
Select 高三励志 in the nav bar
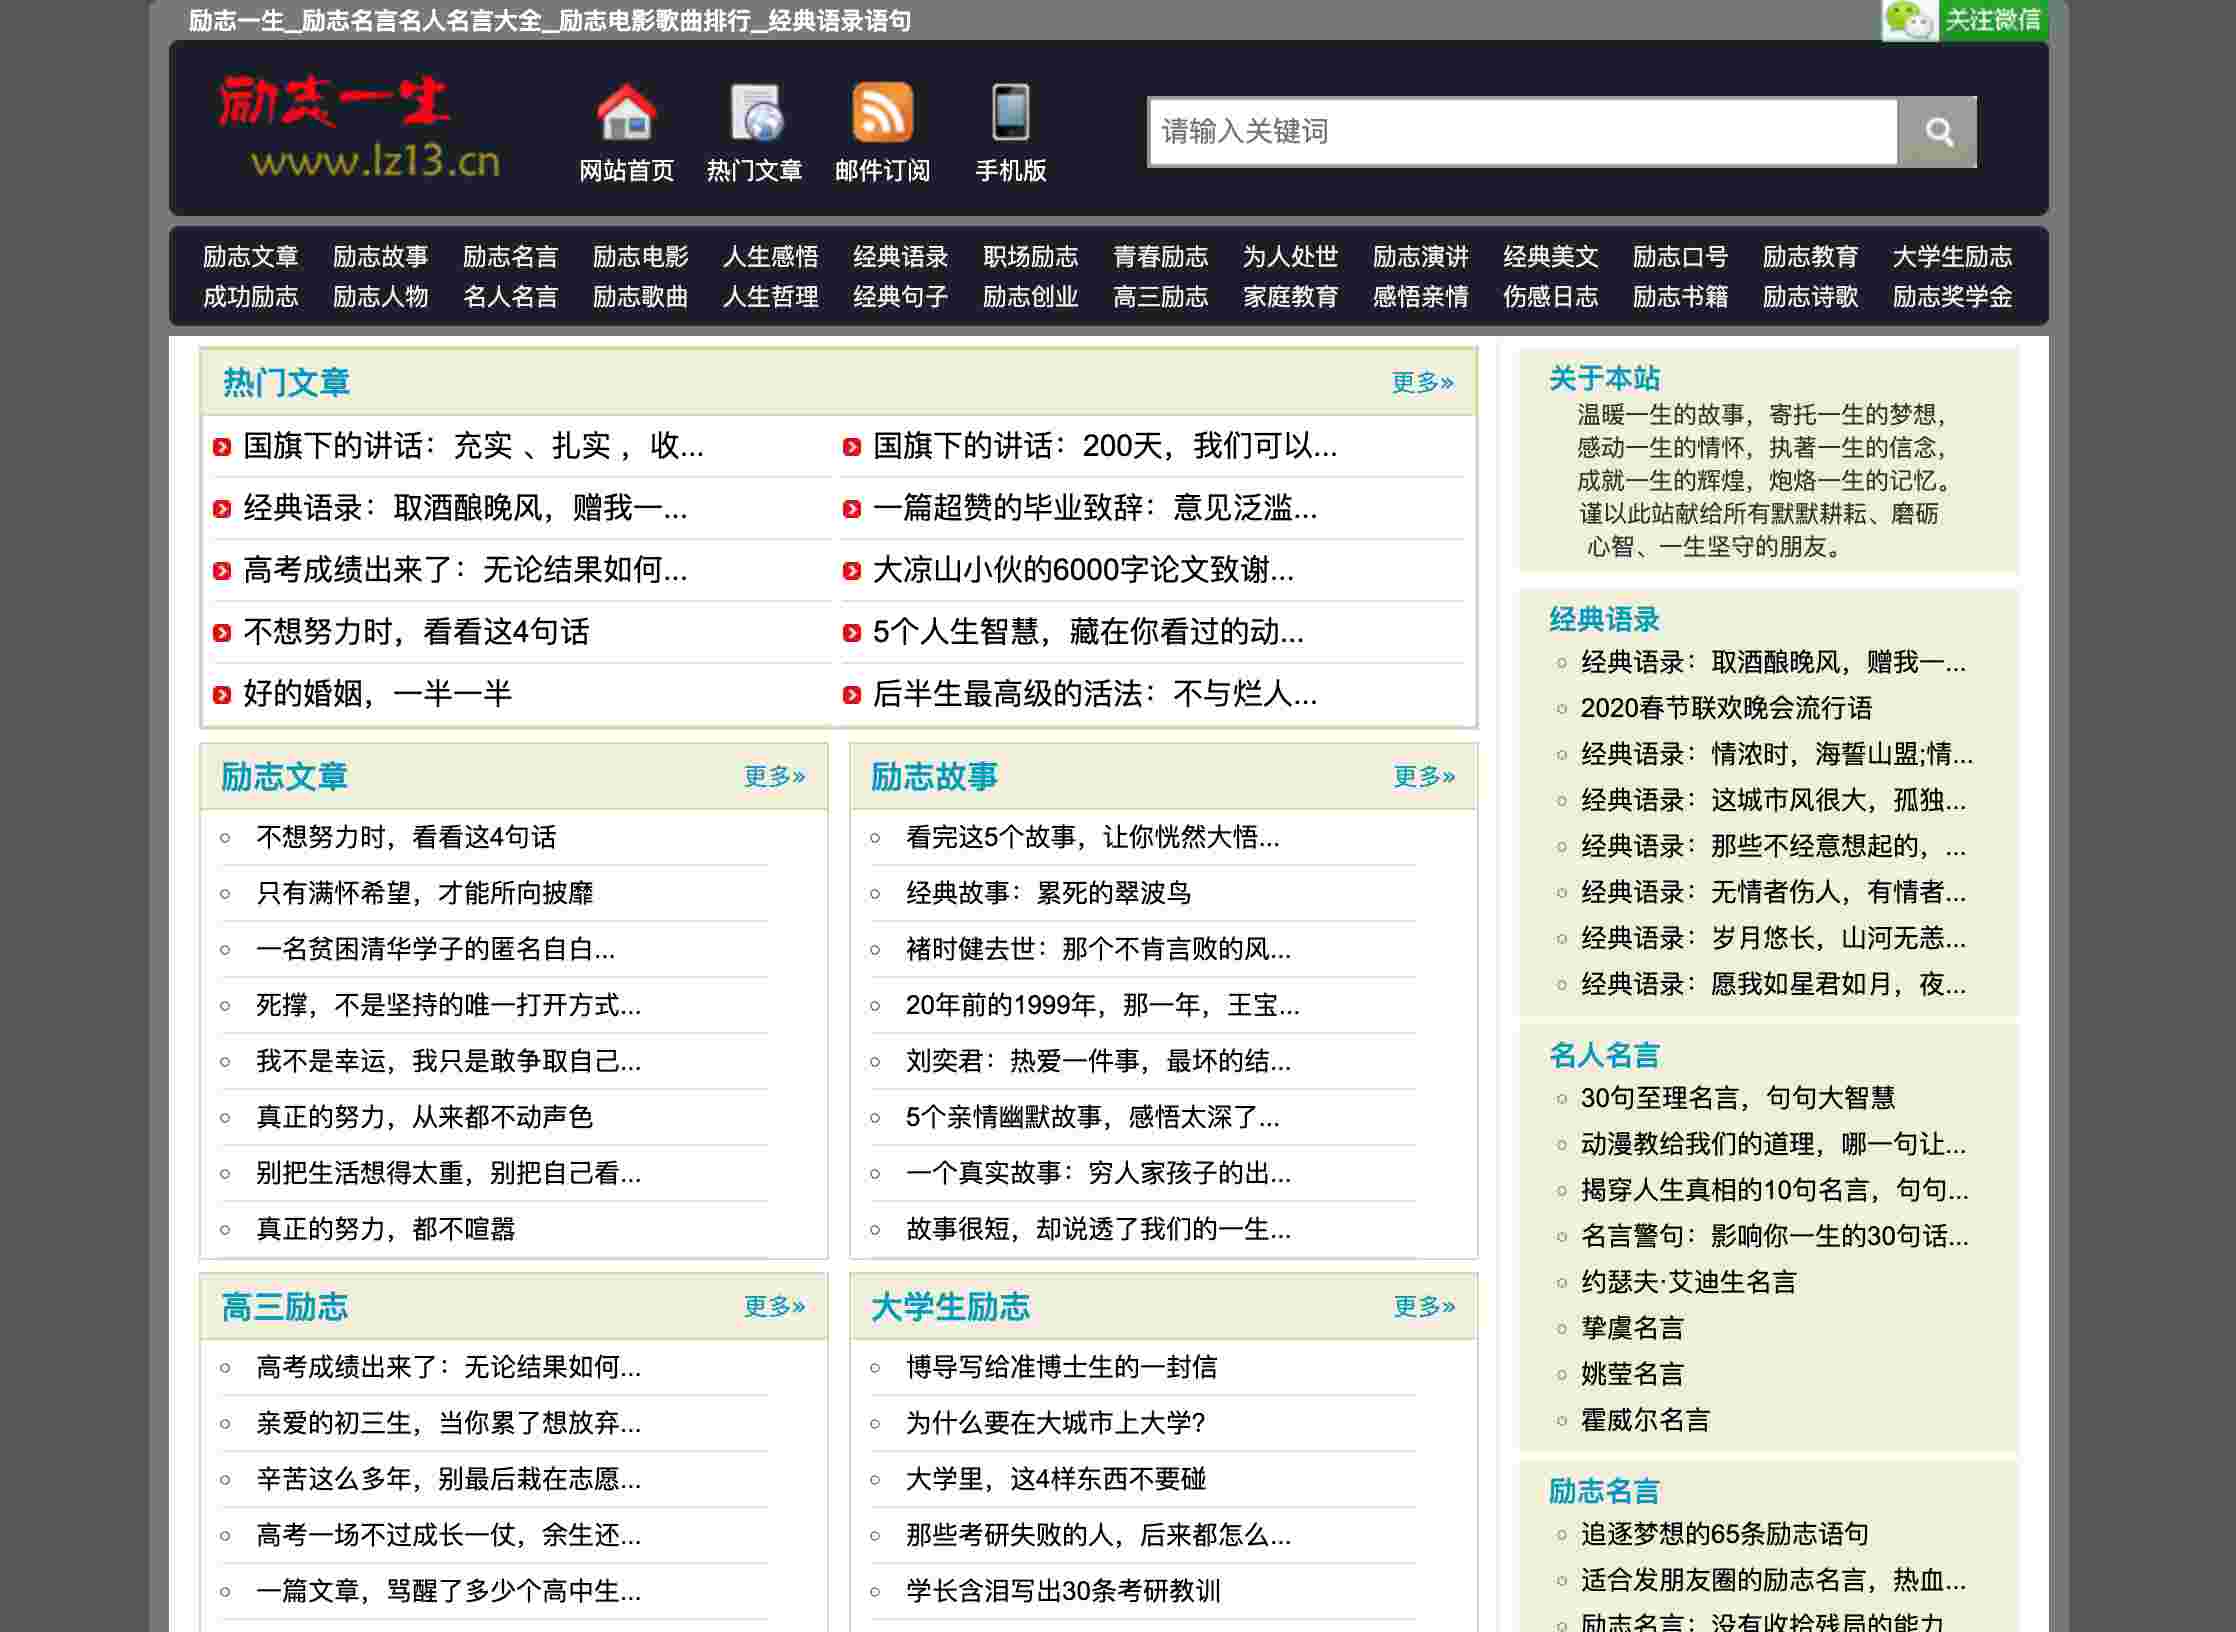[1160, 297]
